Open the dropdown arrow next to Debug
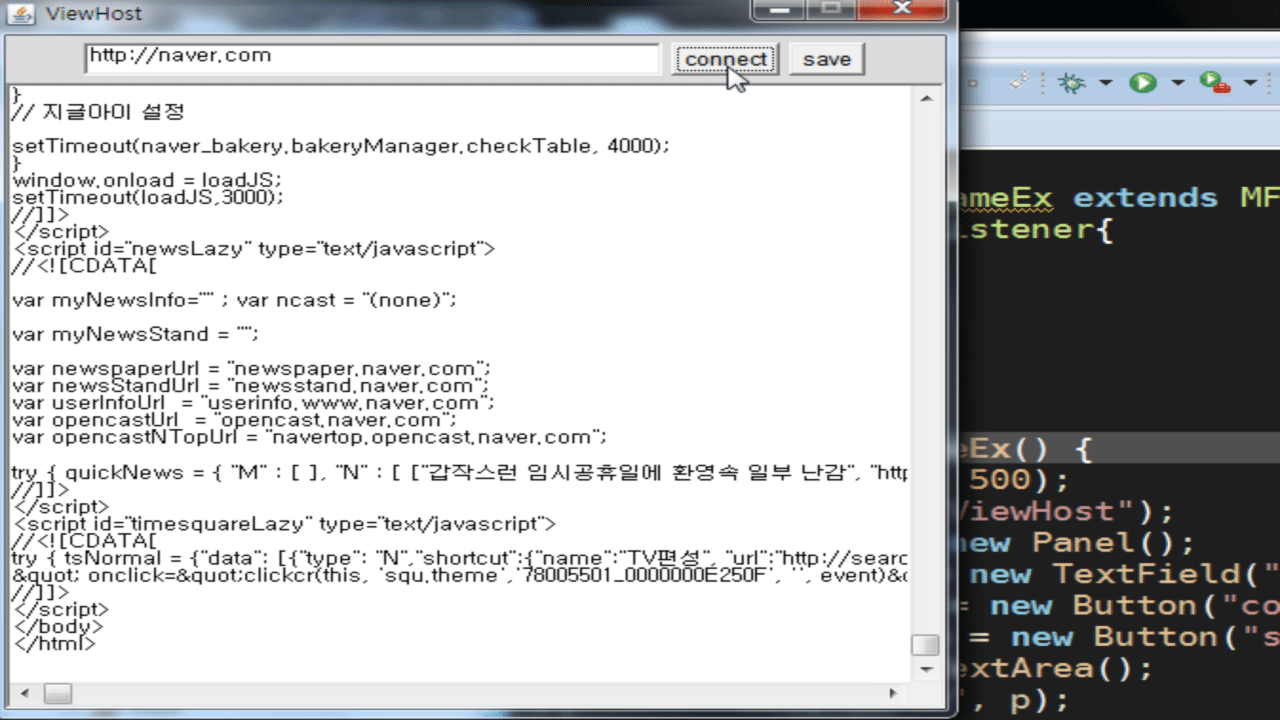 pyautogui.click(x=1105, y=83)
